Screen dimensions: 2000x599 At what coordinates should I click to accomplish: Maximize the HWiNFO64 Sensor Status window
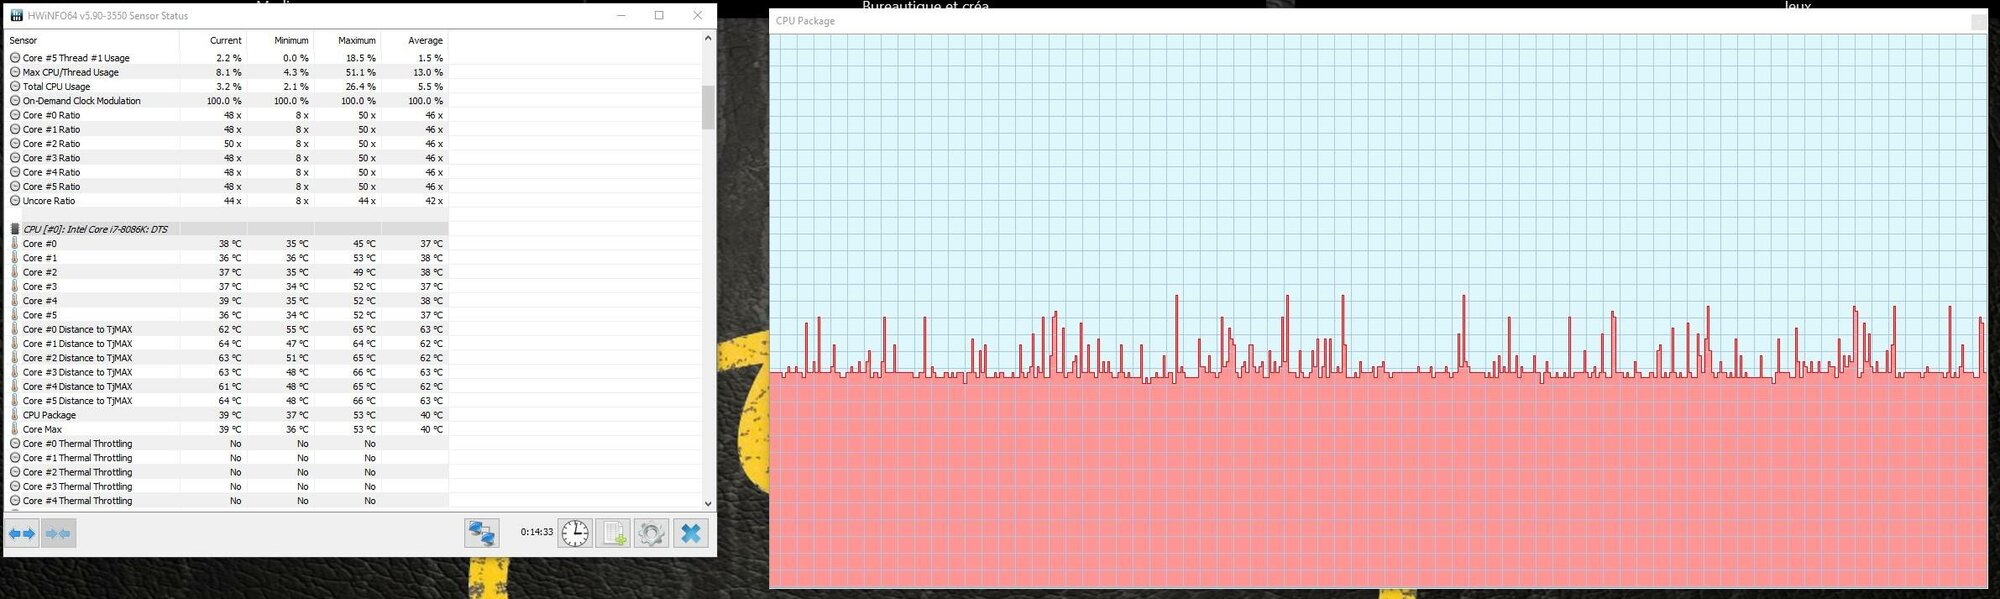point(659,15)
